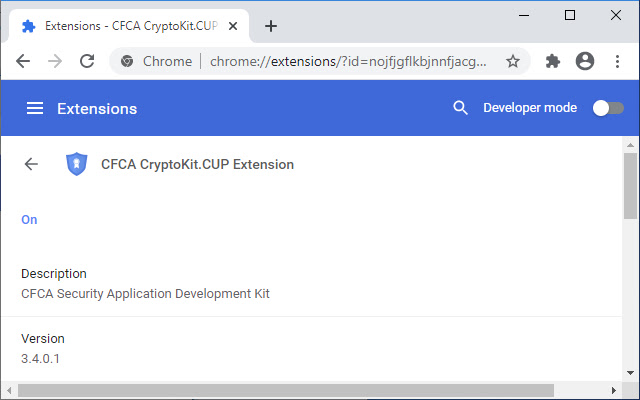Image resolution: width=640 pixels, height=400 pixels.
Task: Click the Extensions header title
Action: [x=97, y=109]
